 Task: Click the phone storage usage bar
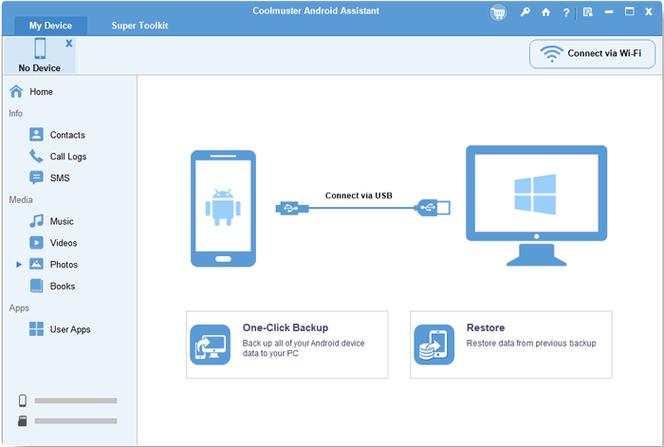click(75, 401)
